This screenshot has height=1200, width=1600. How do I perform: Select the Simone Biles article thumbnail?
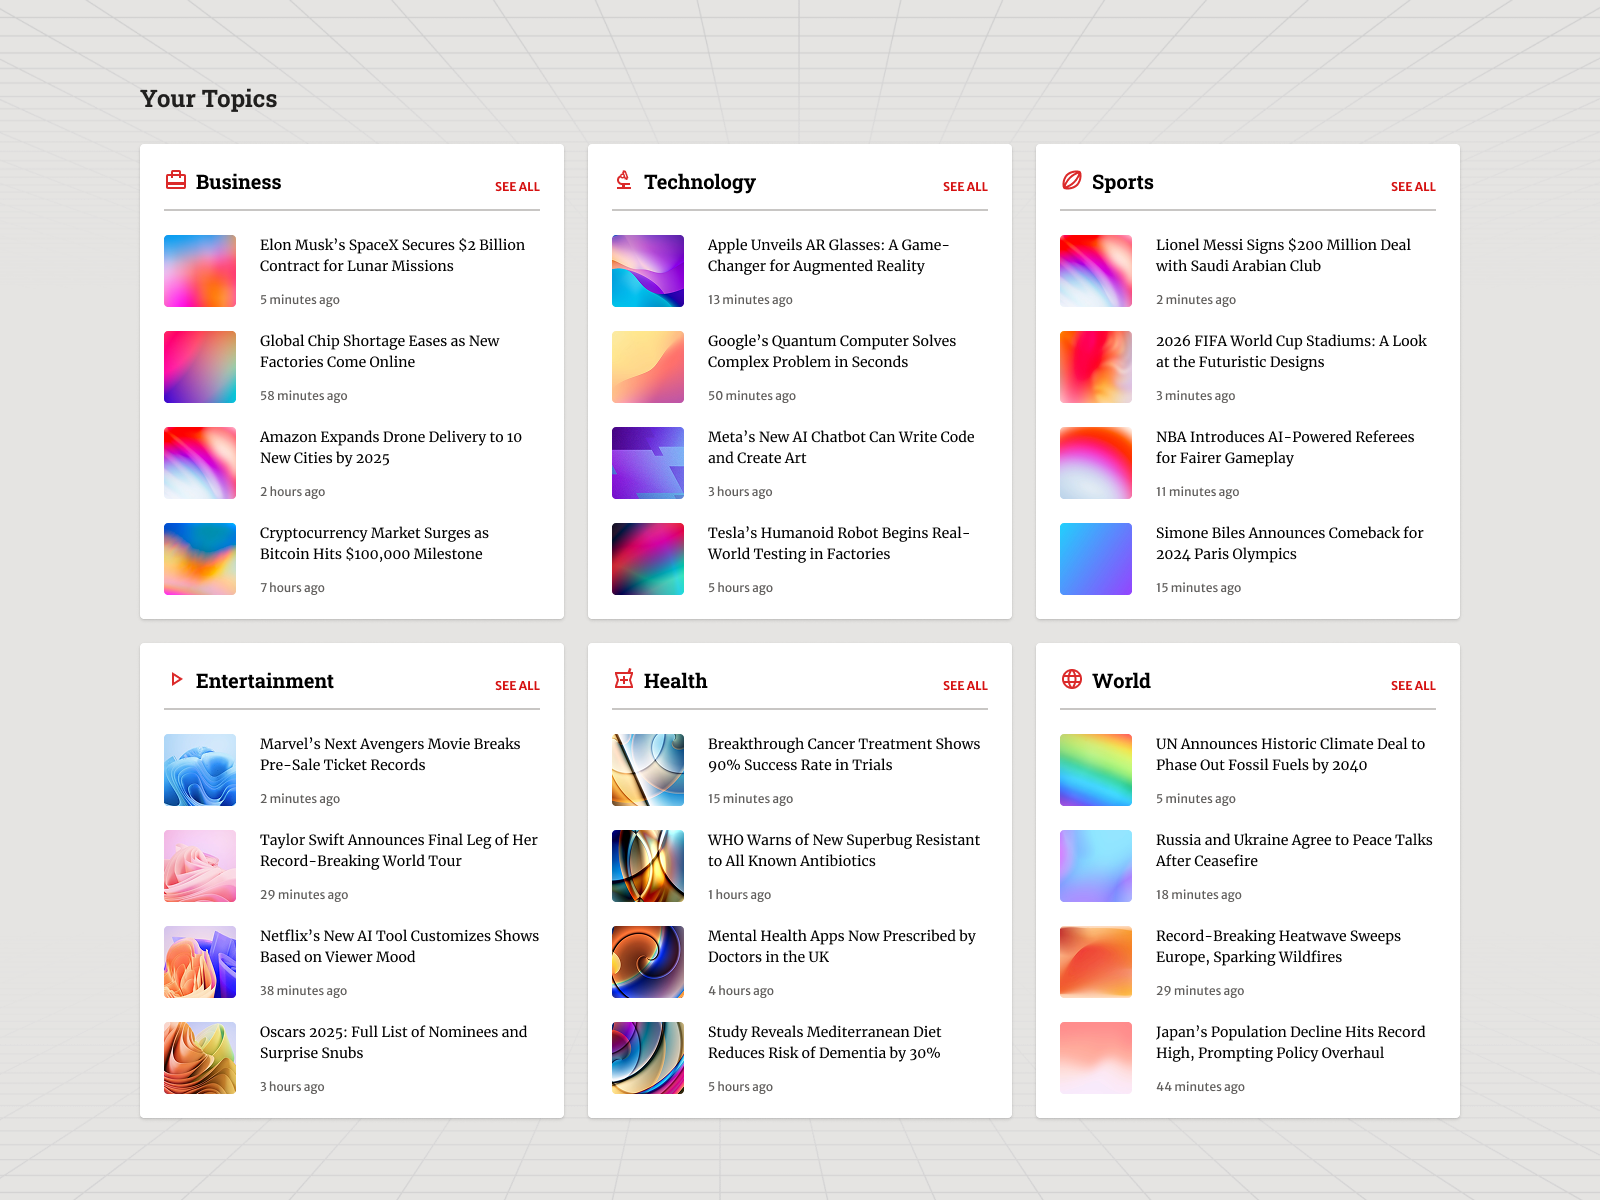1096,559
